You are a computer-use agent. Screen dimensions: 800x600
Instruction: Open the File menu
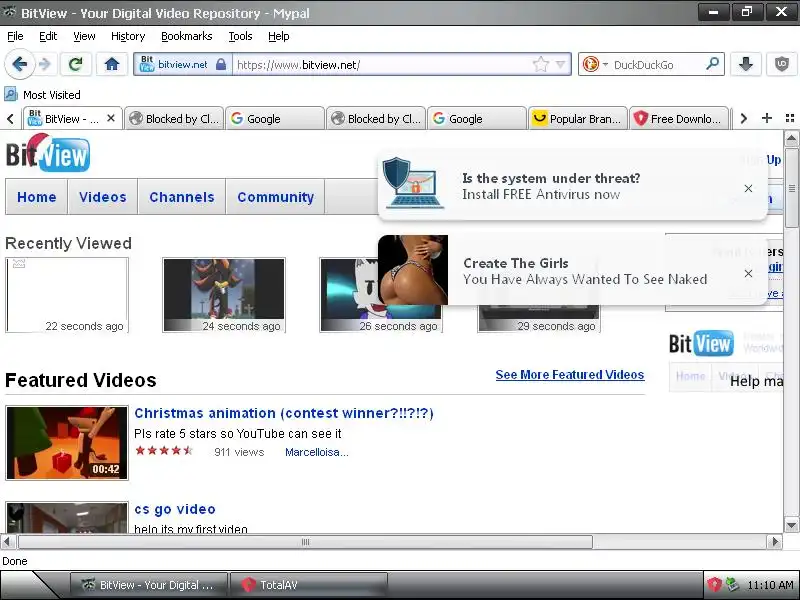point(15,36)
